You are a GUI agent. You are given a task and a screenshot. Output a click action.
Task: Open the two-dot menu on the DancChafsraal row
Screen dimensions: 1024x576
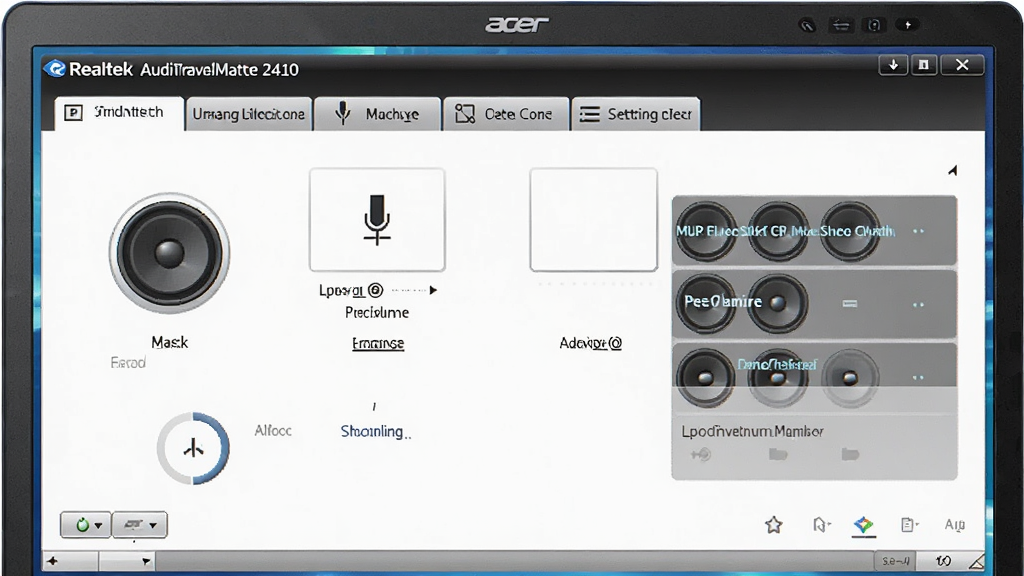918,377
